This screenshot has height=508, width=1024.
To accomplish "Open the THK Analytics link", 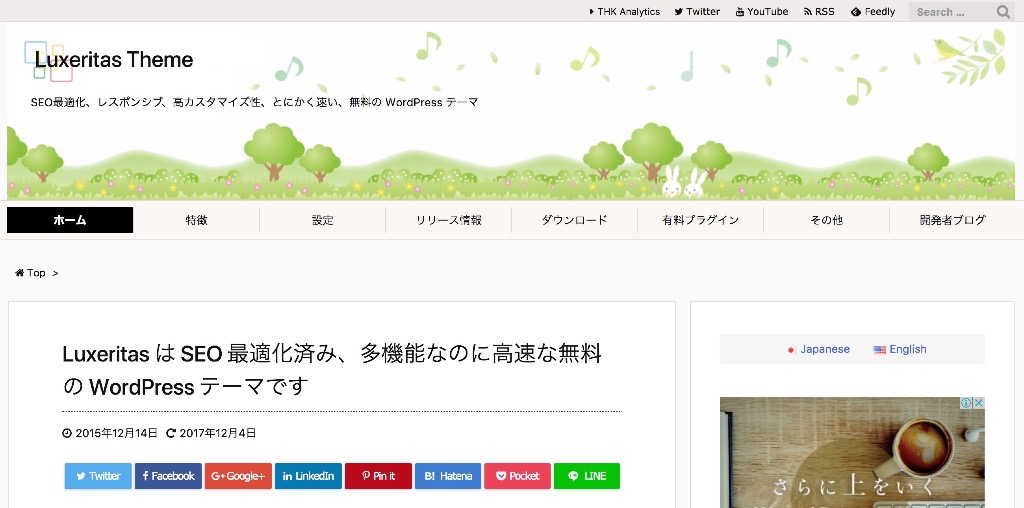I will pyautogui.click(x=624, y=12).
